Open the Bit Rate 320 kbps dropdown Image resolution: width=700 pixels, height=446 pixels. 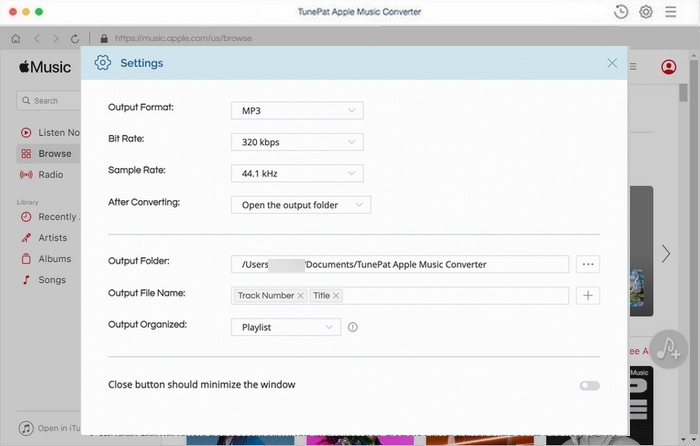click(x=297, y=142)
